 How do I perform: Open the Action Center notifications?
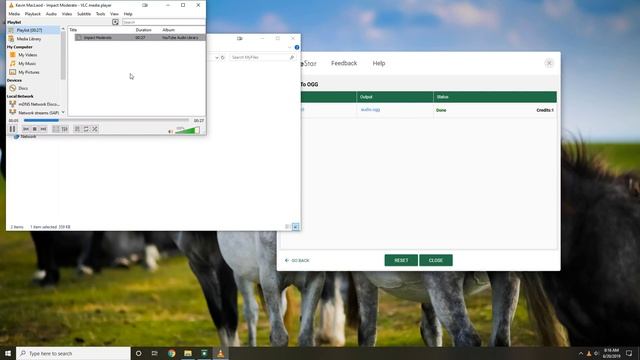point(629,353)
